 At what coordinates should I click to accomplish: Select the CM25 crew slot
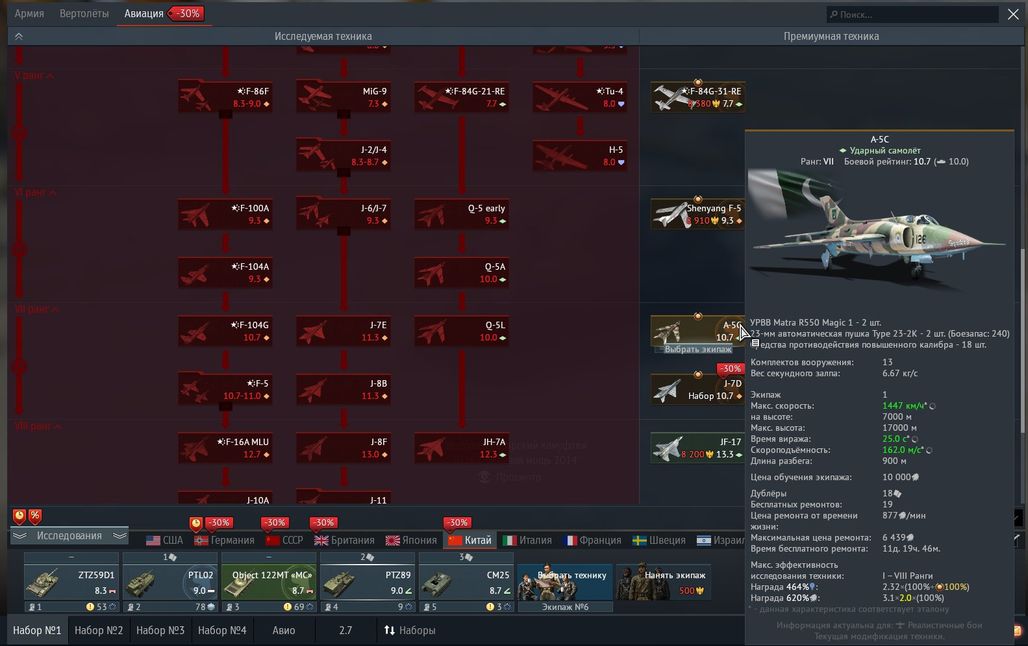pos(466,582)
